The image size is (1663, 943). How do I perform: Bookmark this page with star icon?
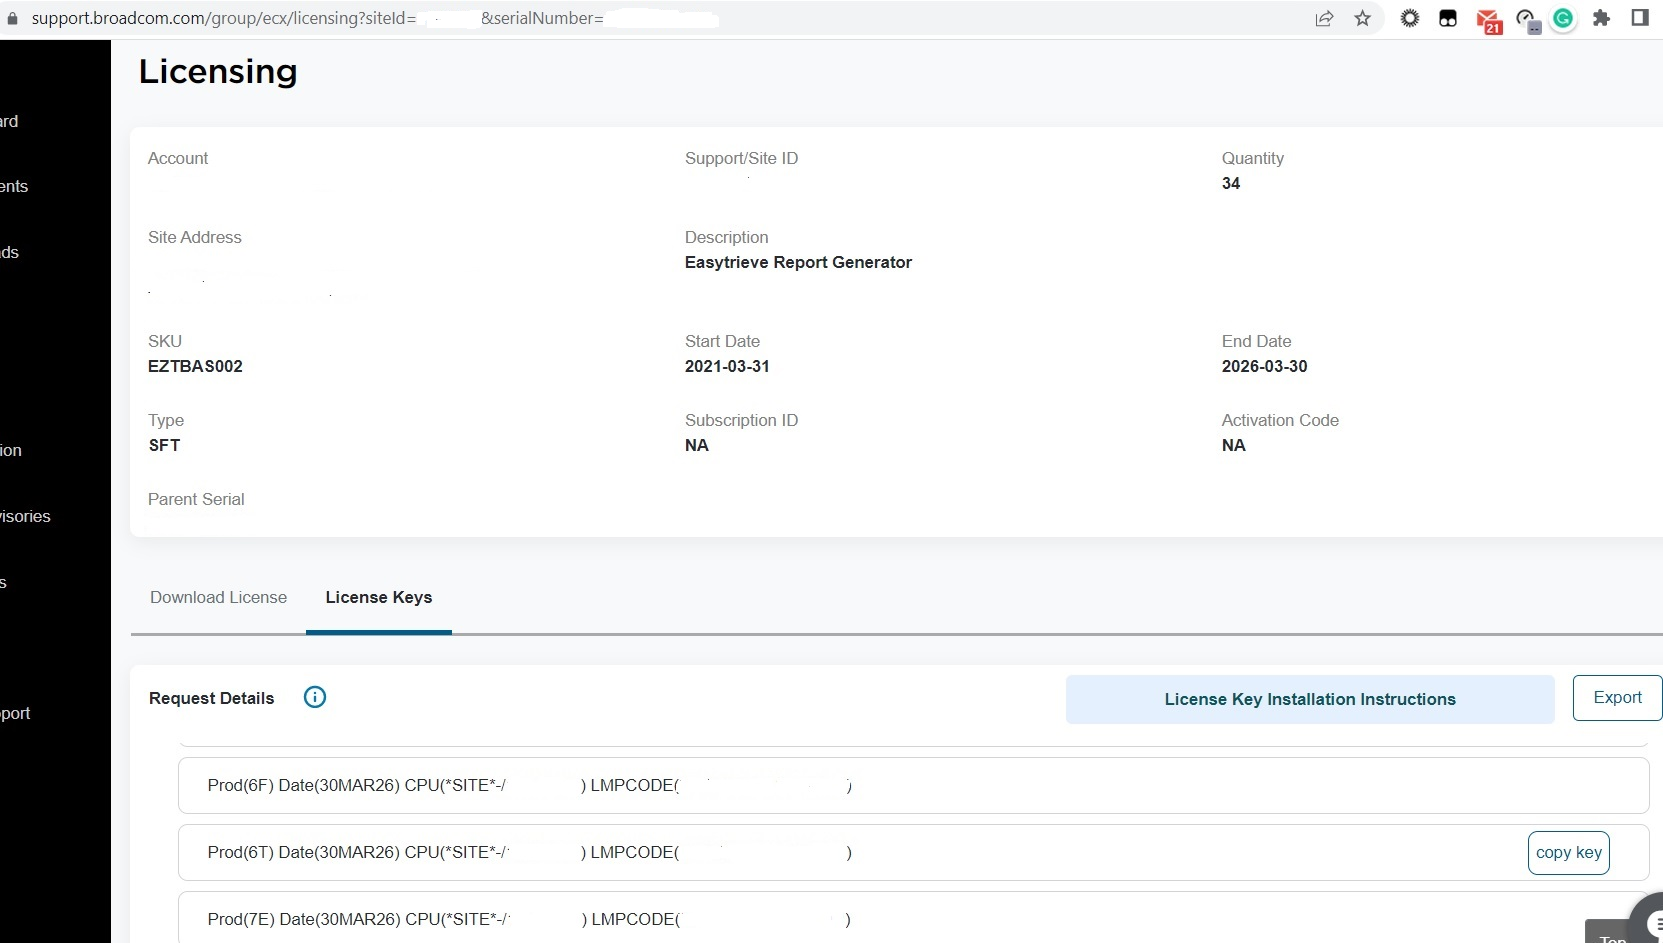coord(1362,18)
